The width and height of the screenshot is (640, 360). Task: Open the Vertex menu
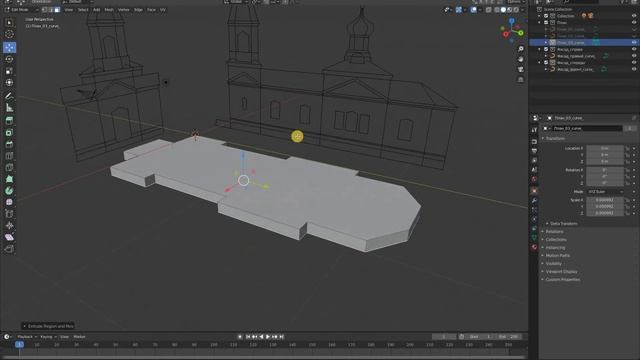(124, 10)
